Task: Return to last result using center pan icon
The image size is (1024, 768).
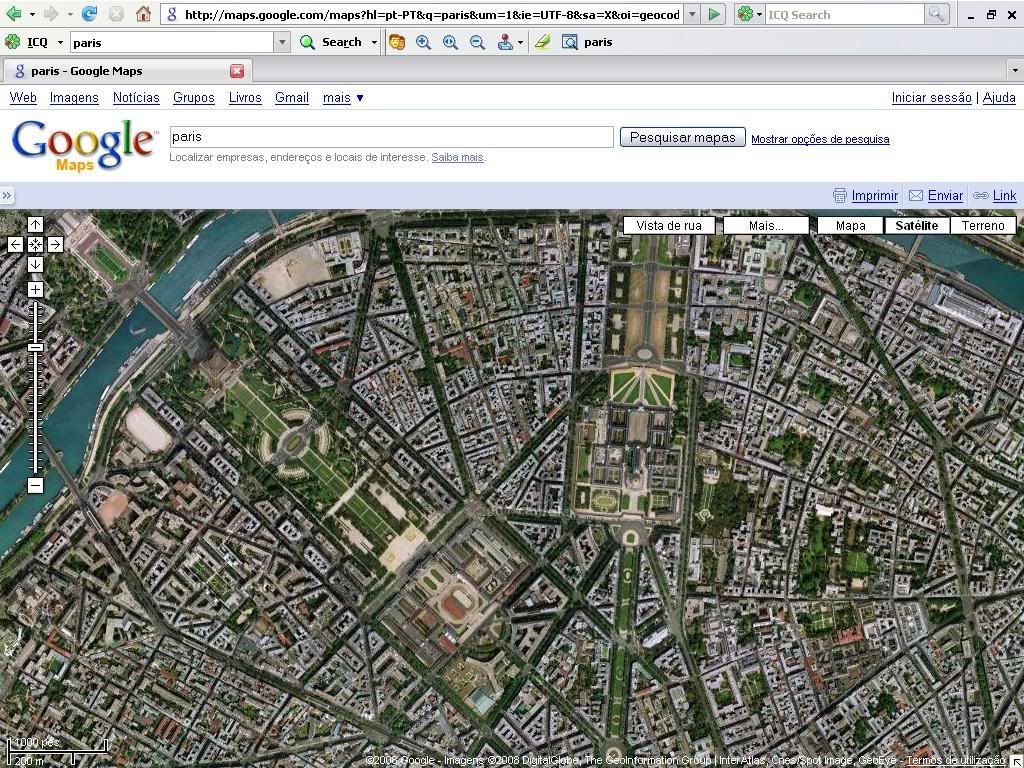Action: click(x=35, y=244)
